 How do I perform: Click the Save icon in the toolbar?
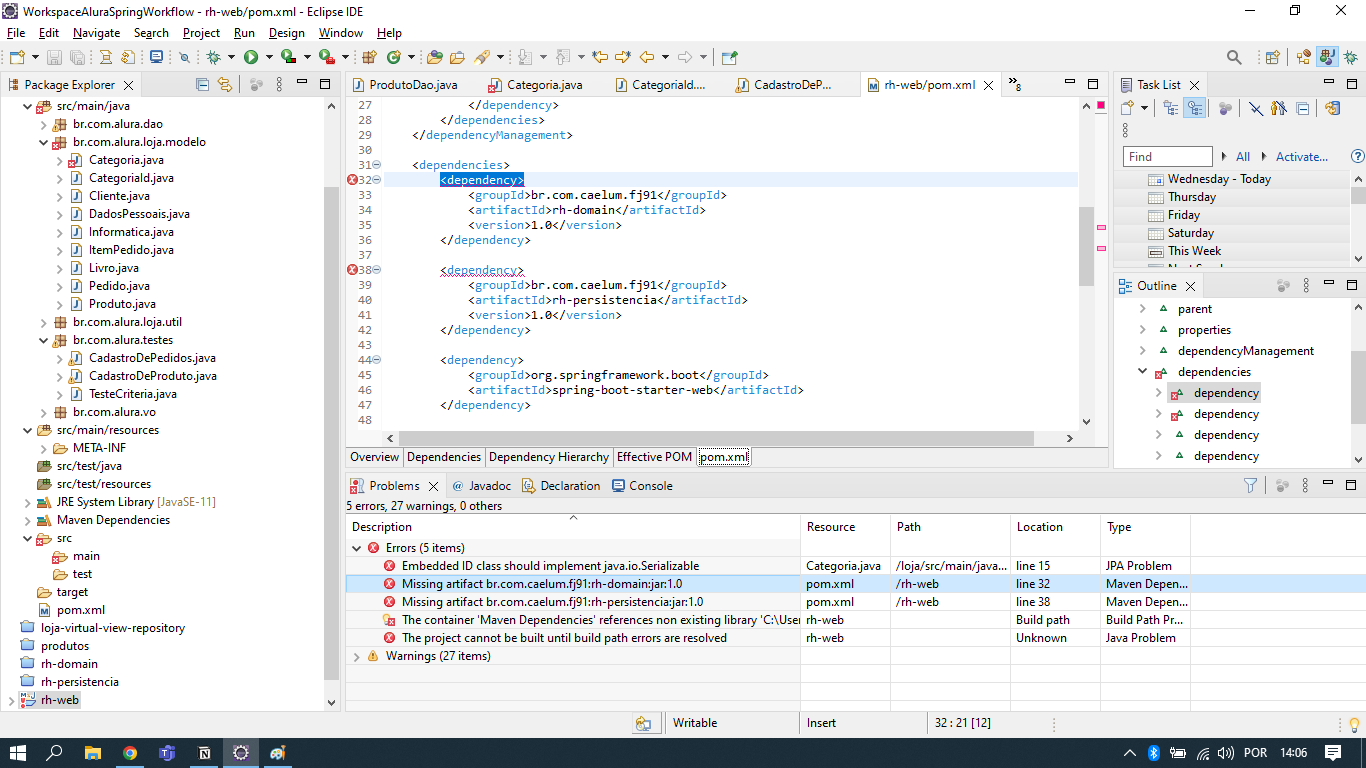pos(54,58)
